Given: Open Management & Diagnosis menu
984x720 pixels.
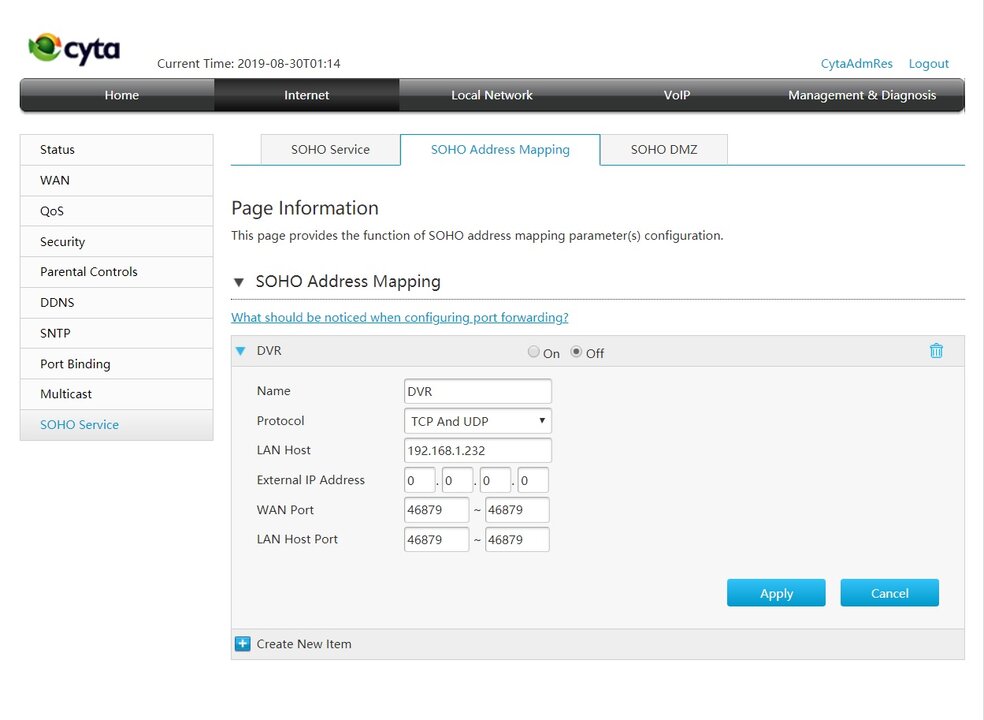Looking at the screenshot, I should tap(862, 95).
